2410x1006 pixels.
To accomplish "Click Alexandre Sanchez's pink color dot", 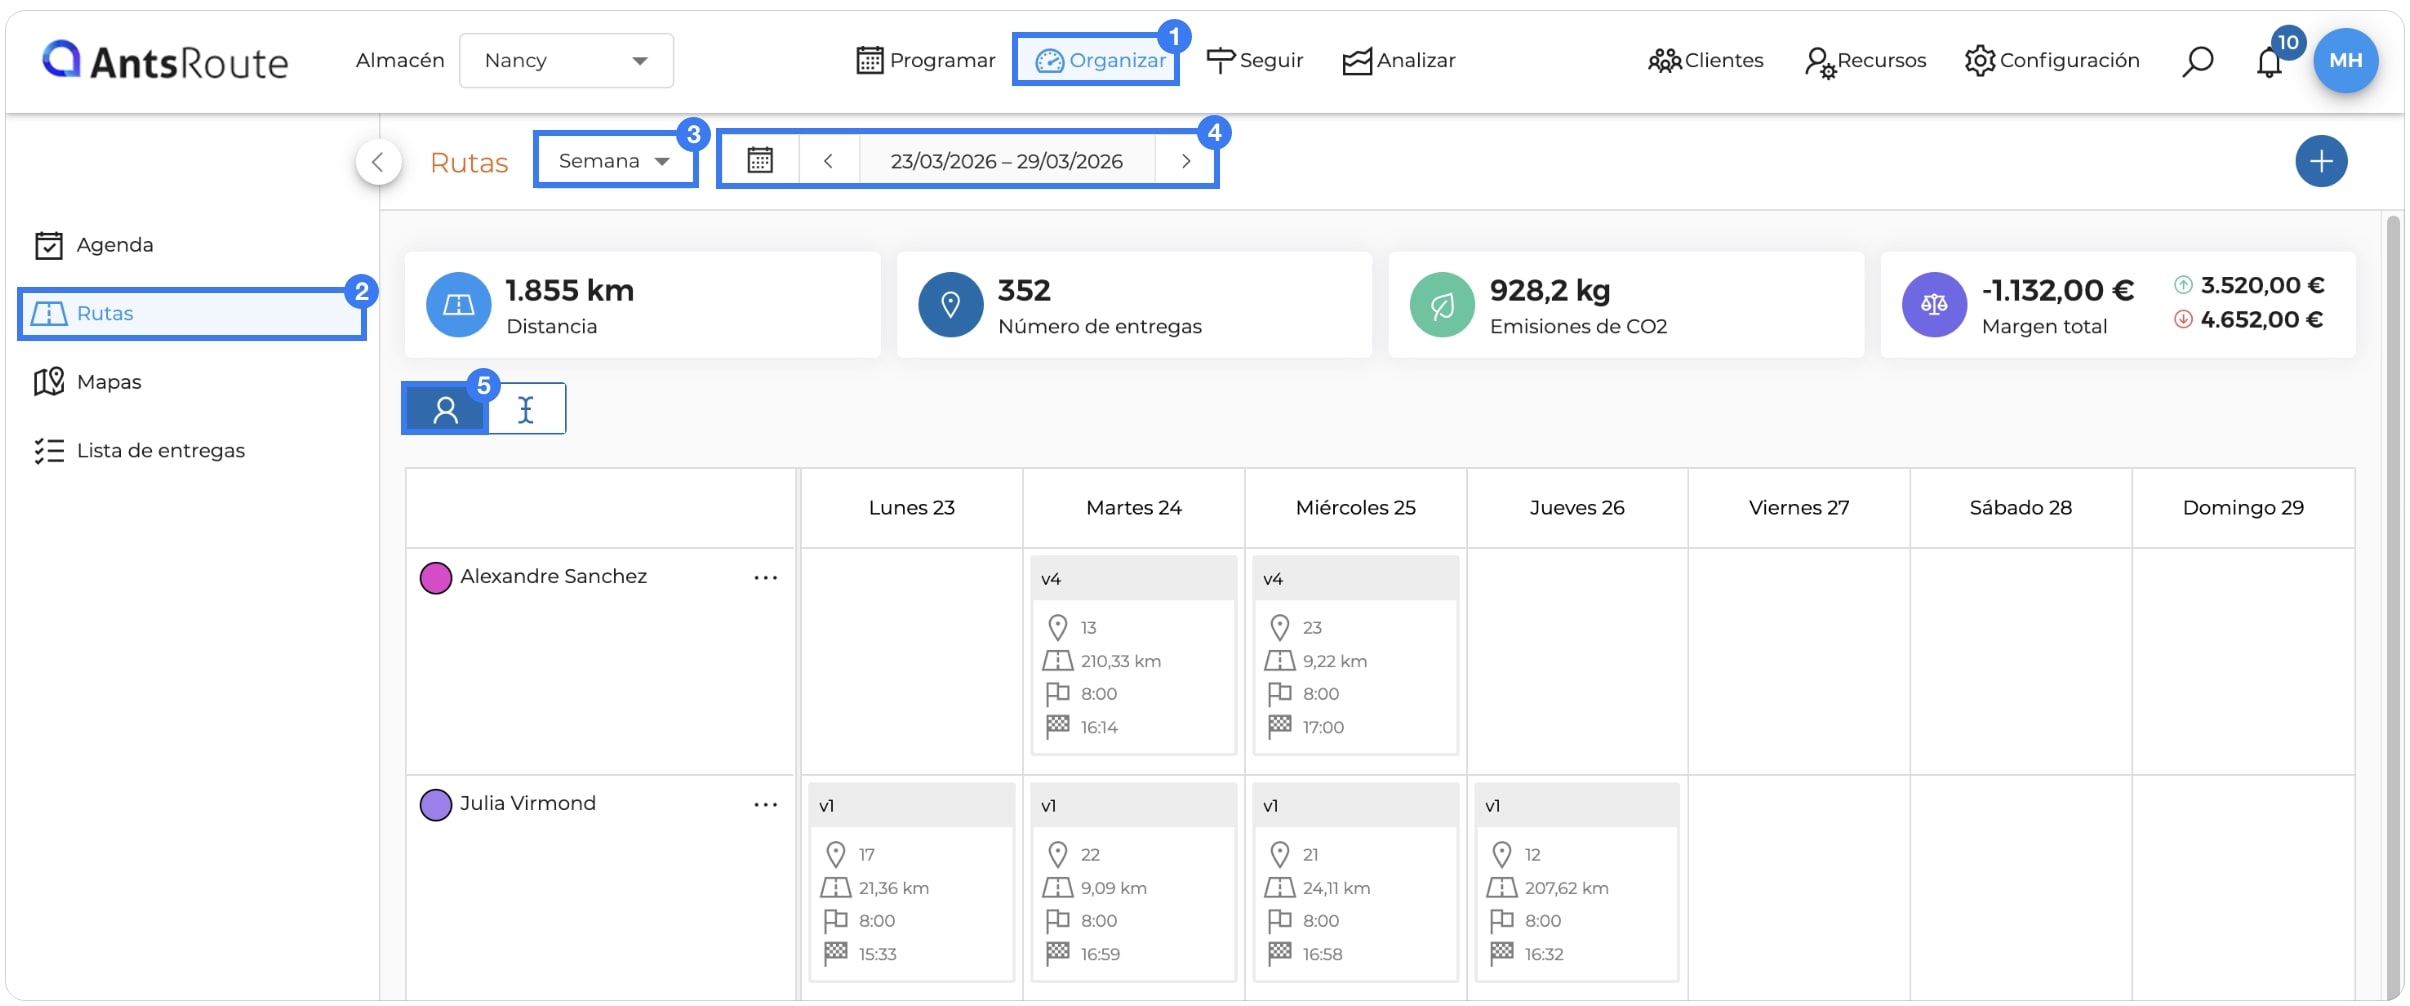I will pos(435,578).
